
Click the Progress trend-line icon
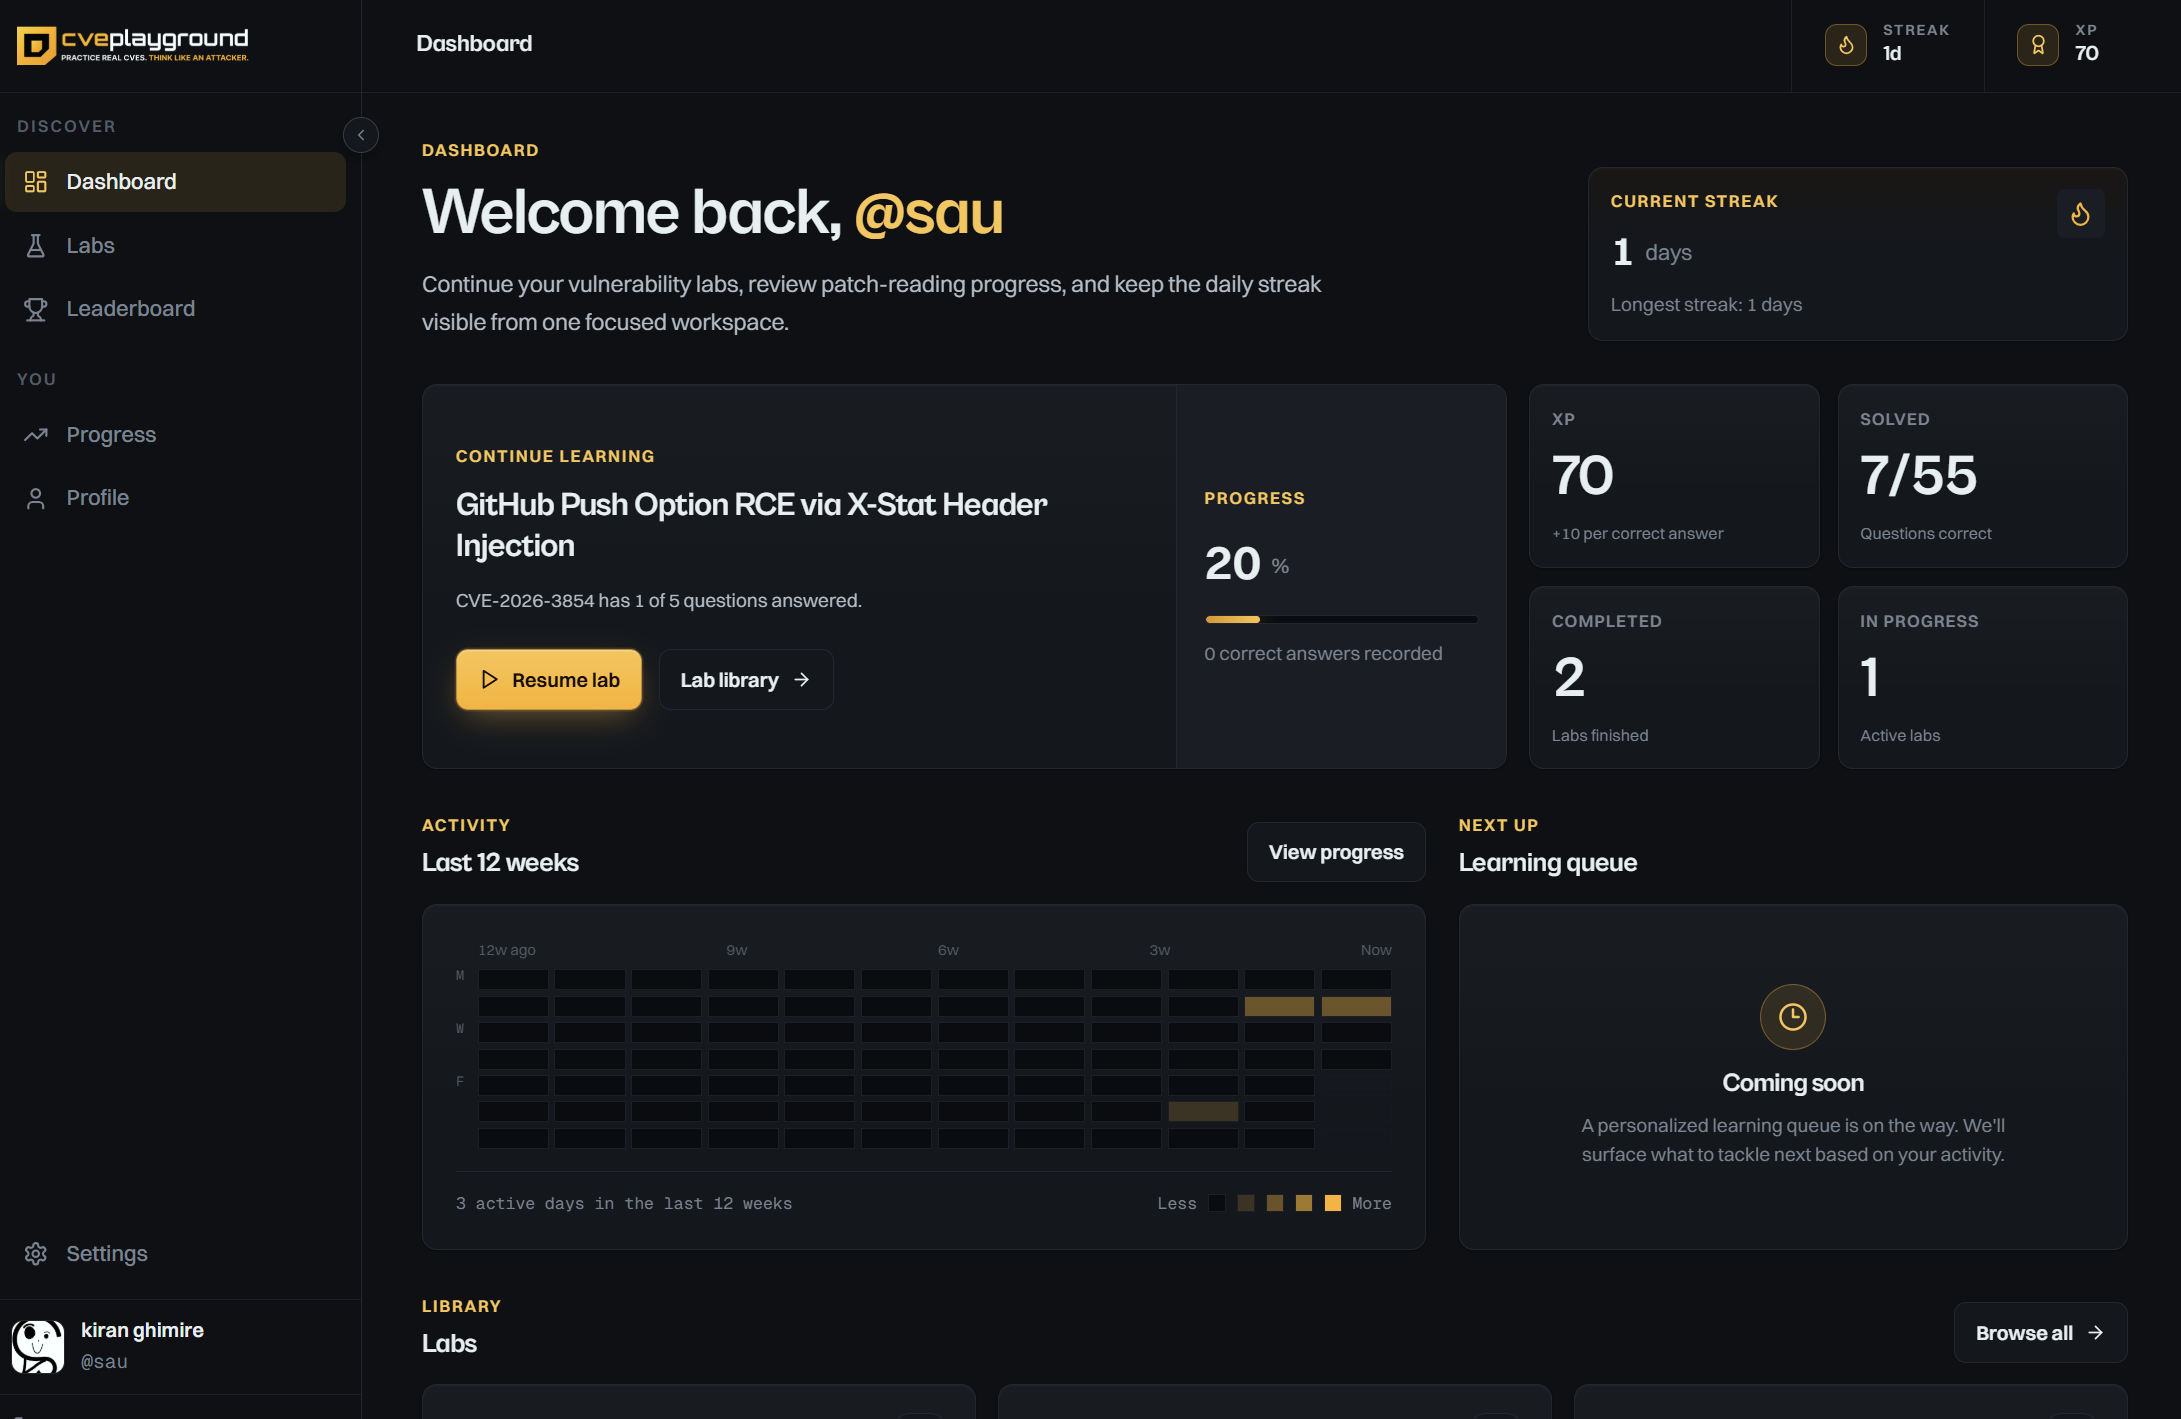tap(36, 435)
